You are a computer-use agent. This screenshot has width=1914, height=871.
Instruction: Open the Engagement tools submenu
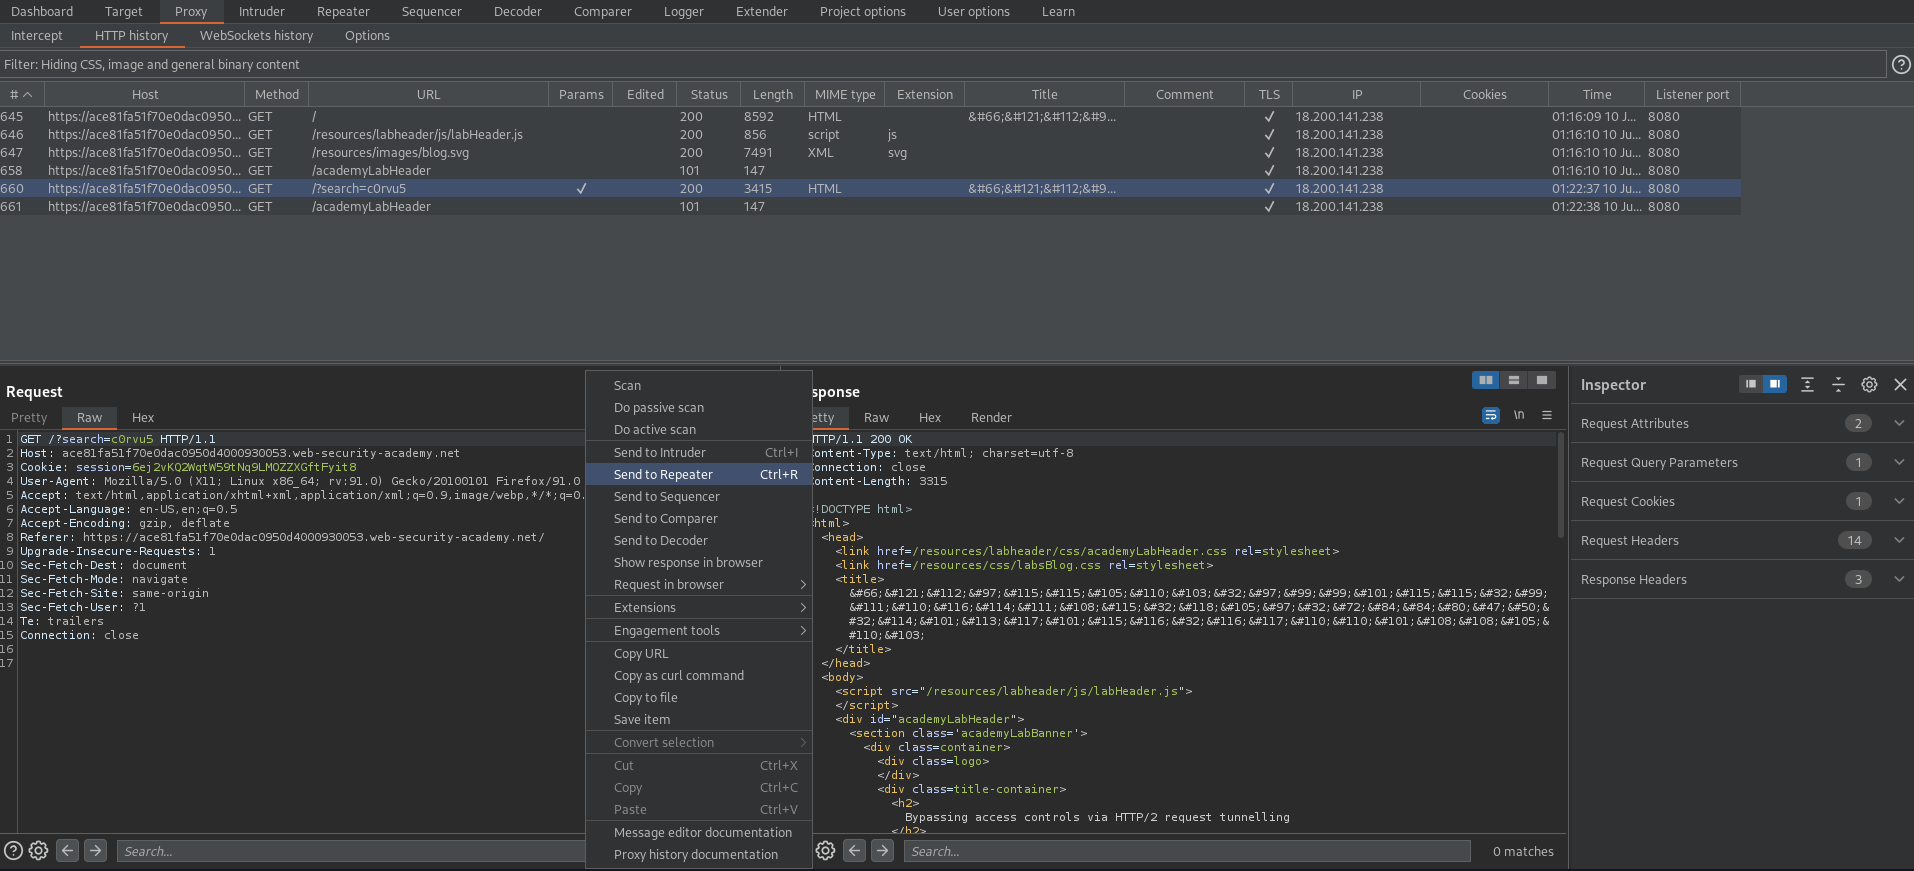pyautogui.click(x=699, y=631)
